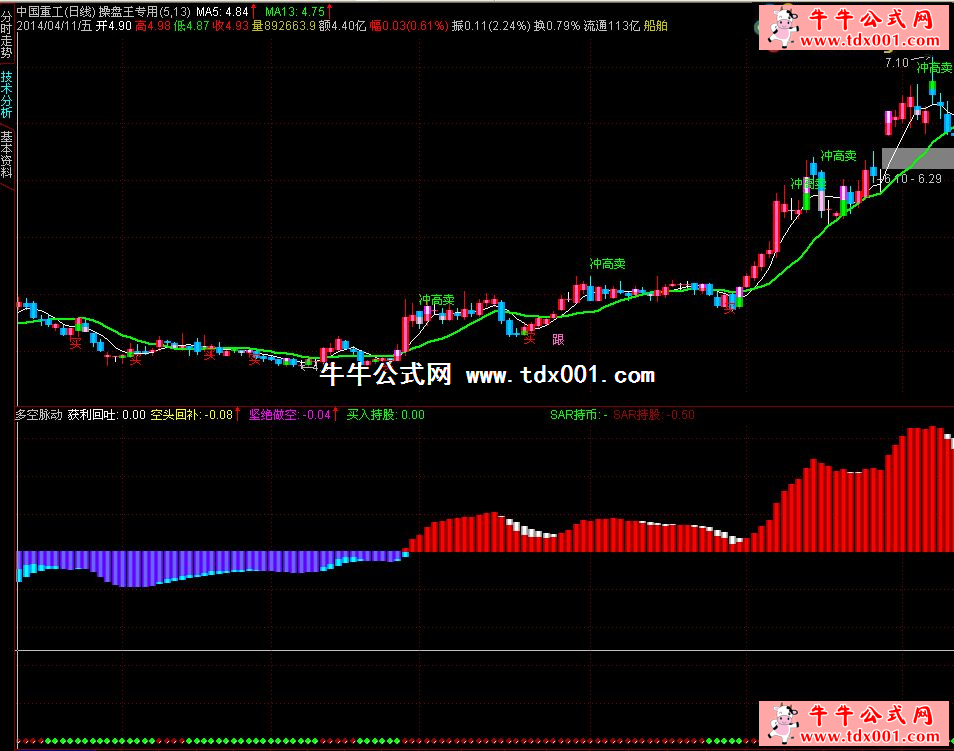Viewport: 954px width, 751px height.
Task: Switch to the 技术分析 side tab
Action: [x=7, y=95]
